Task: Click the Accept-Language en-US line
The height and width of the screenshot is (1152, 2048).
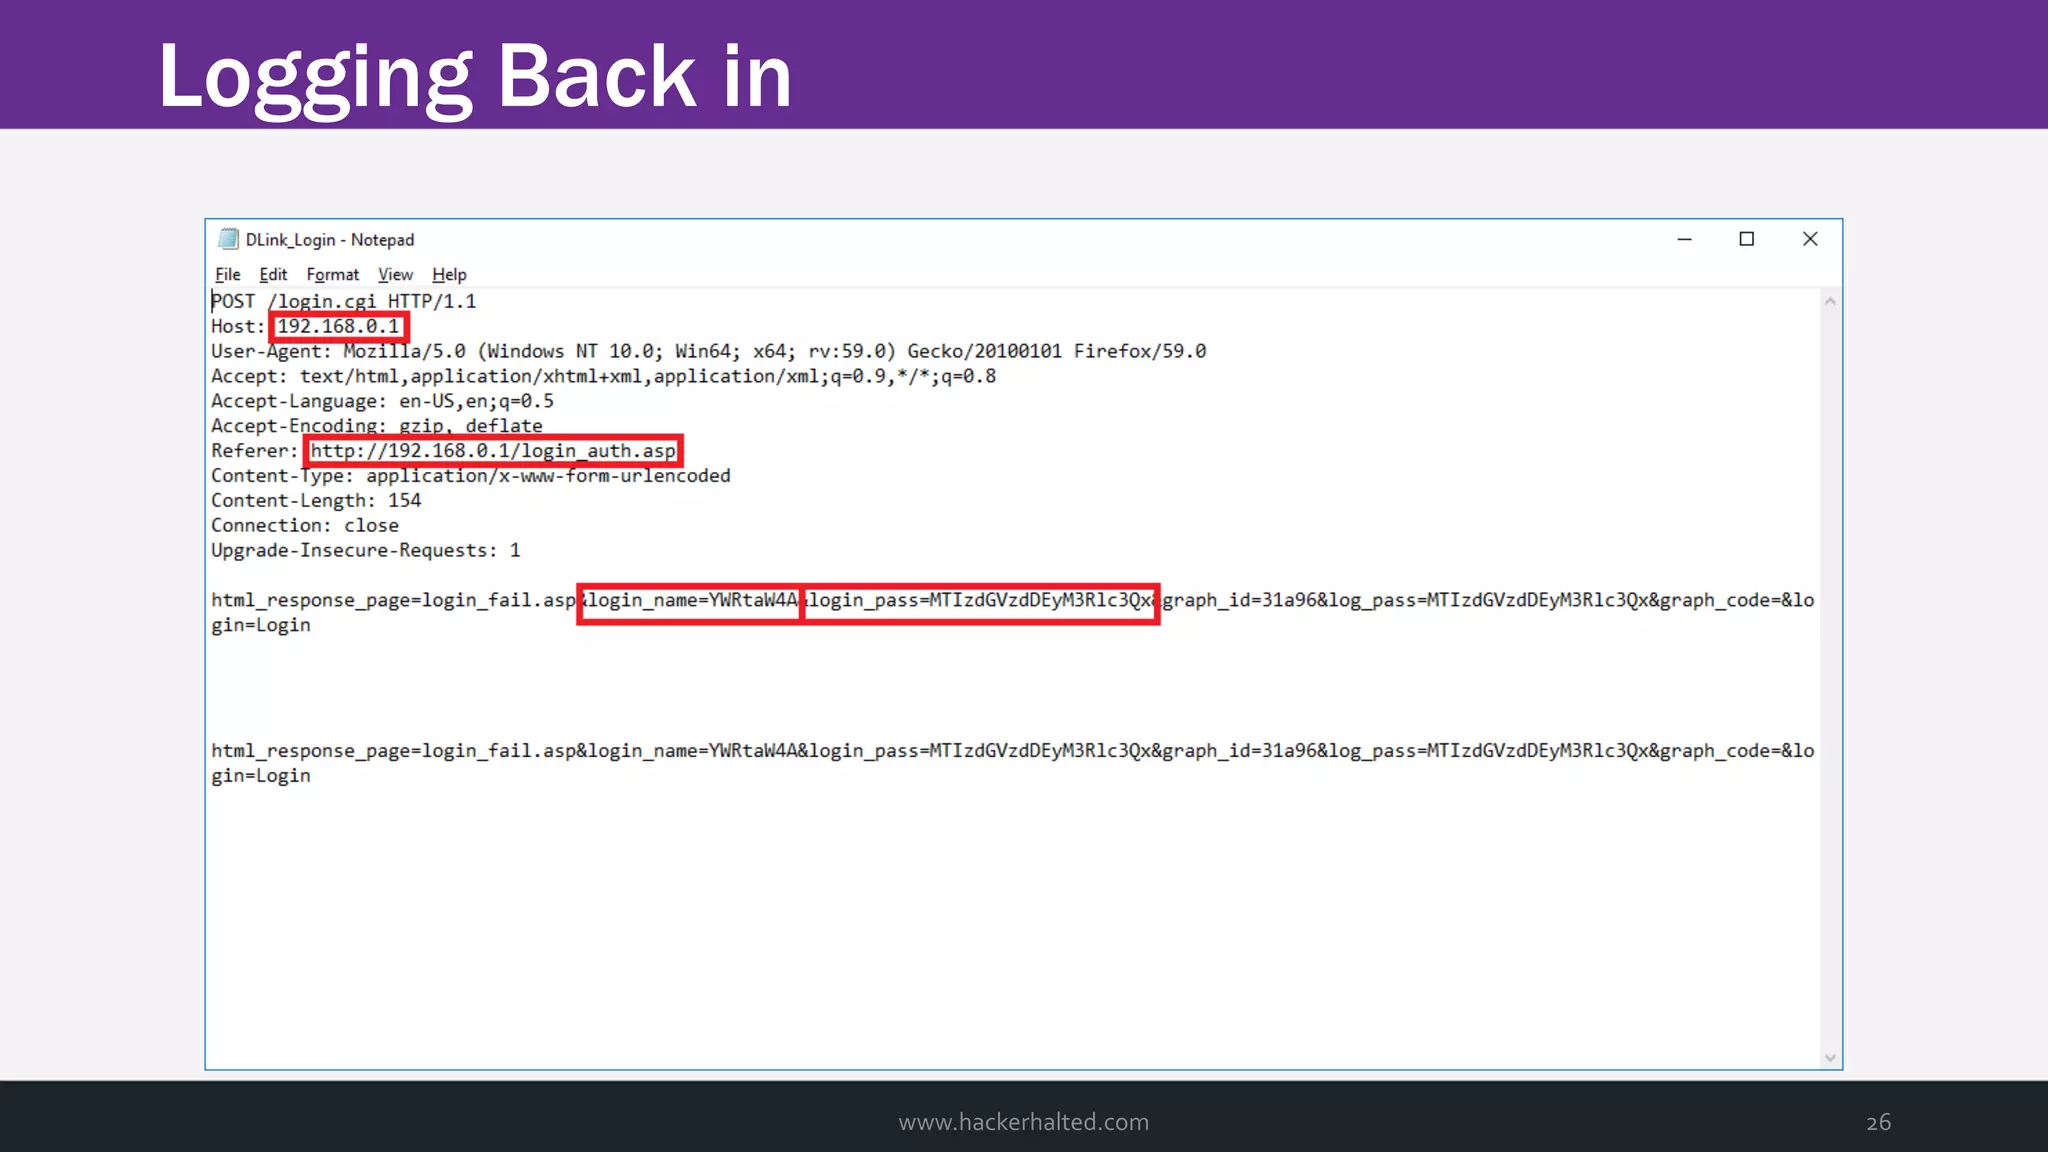Action: coord(382,401)
